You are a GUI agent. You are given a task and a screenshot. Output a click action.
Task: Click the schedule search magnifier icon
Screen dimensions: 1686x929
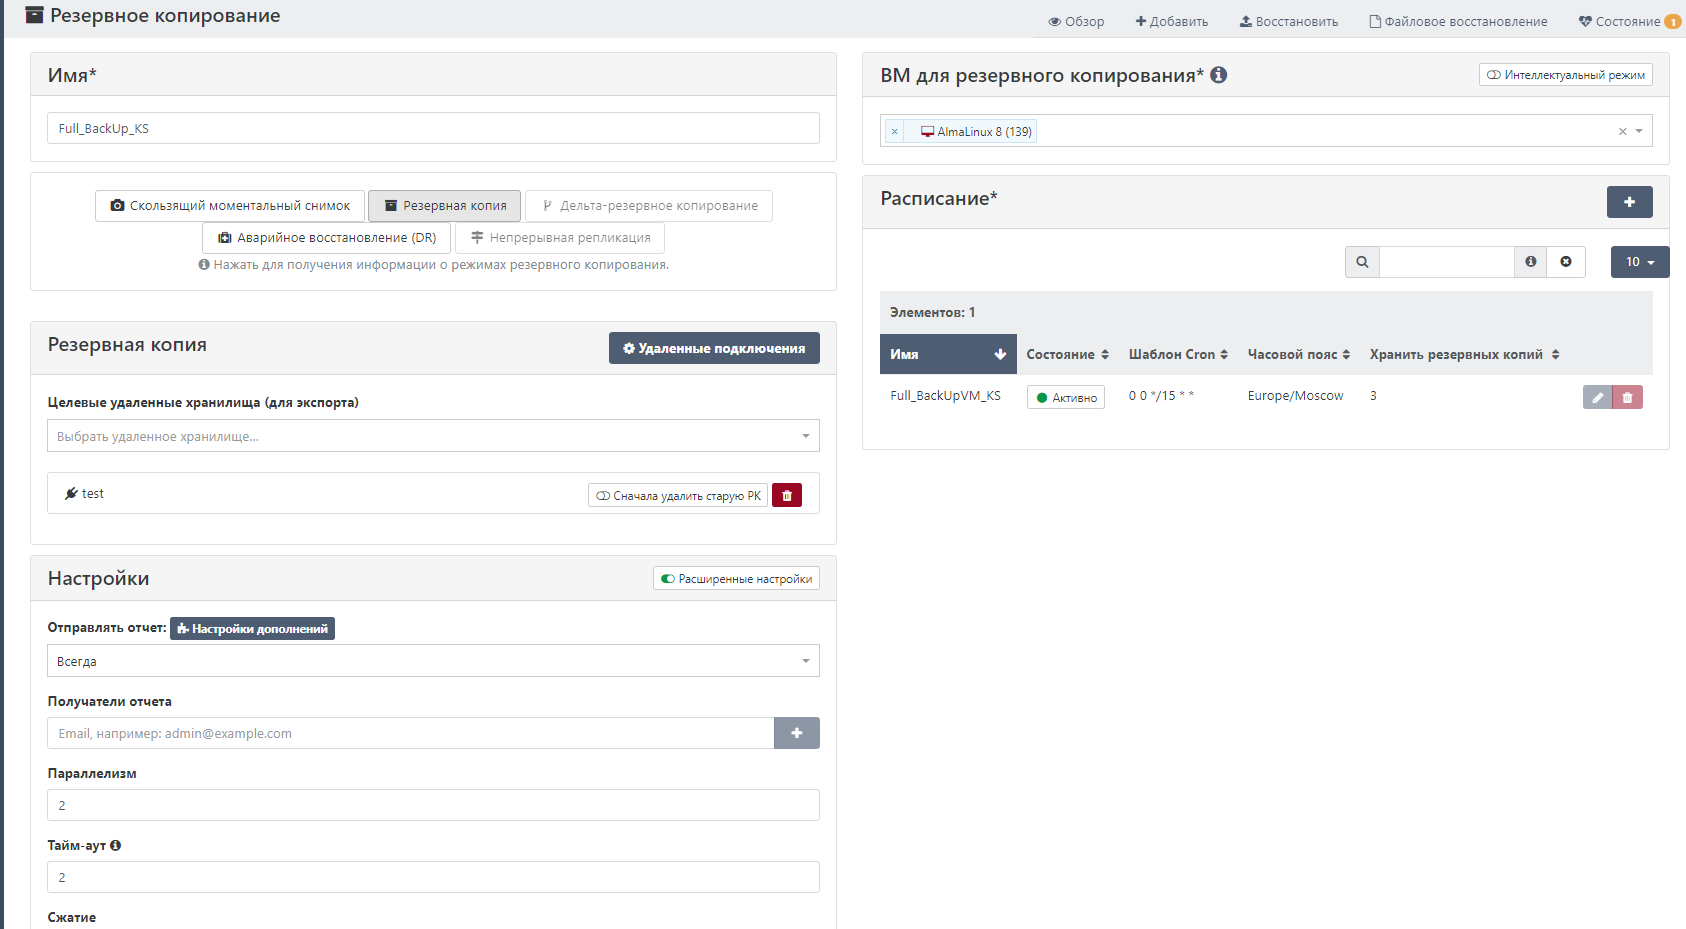click(1362, 262)
